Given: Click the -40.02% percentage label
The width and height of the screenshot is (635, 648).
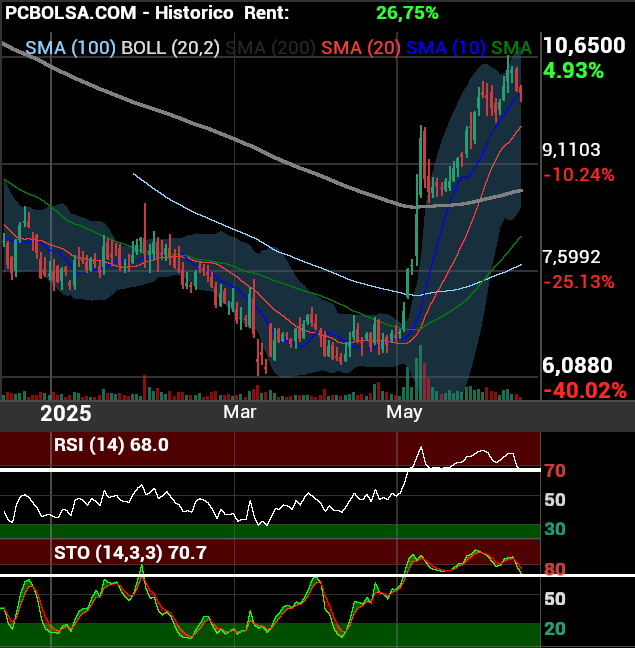Looking at the screenshot, I should click(585, 391).
